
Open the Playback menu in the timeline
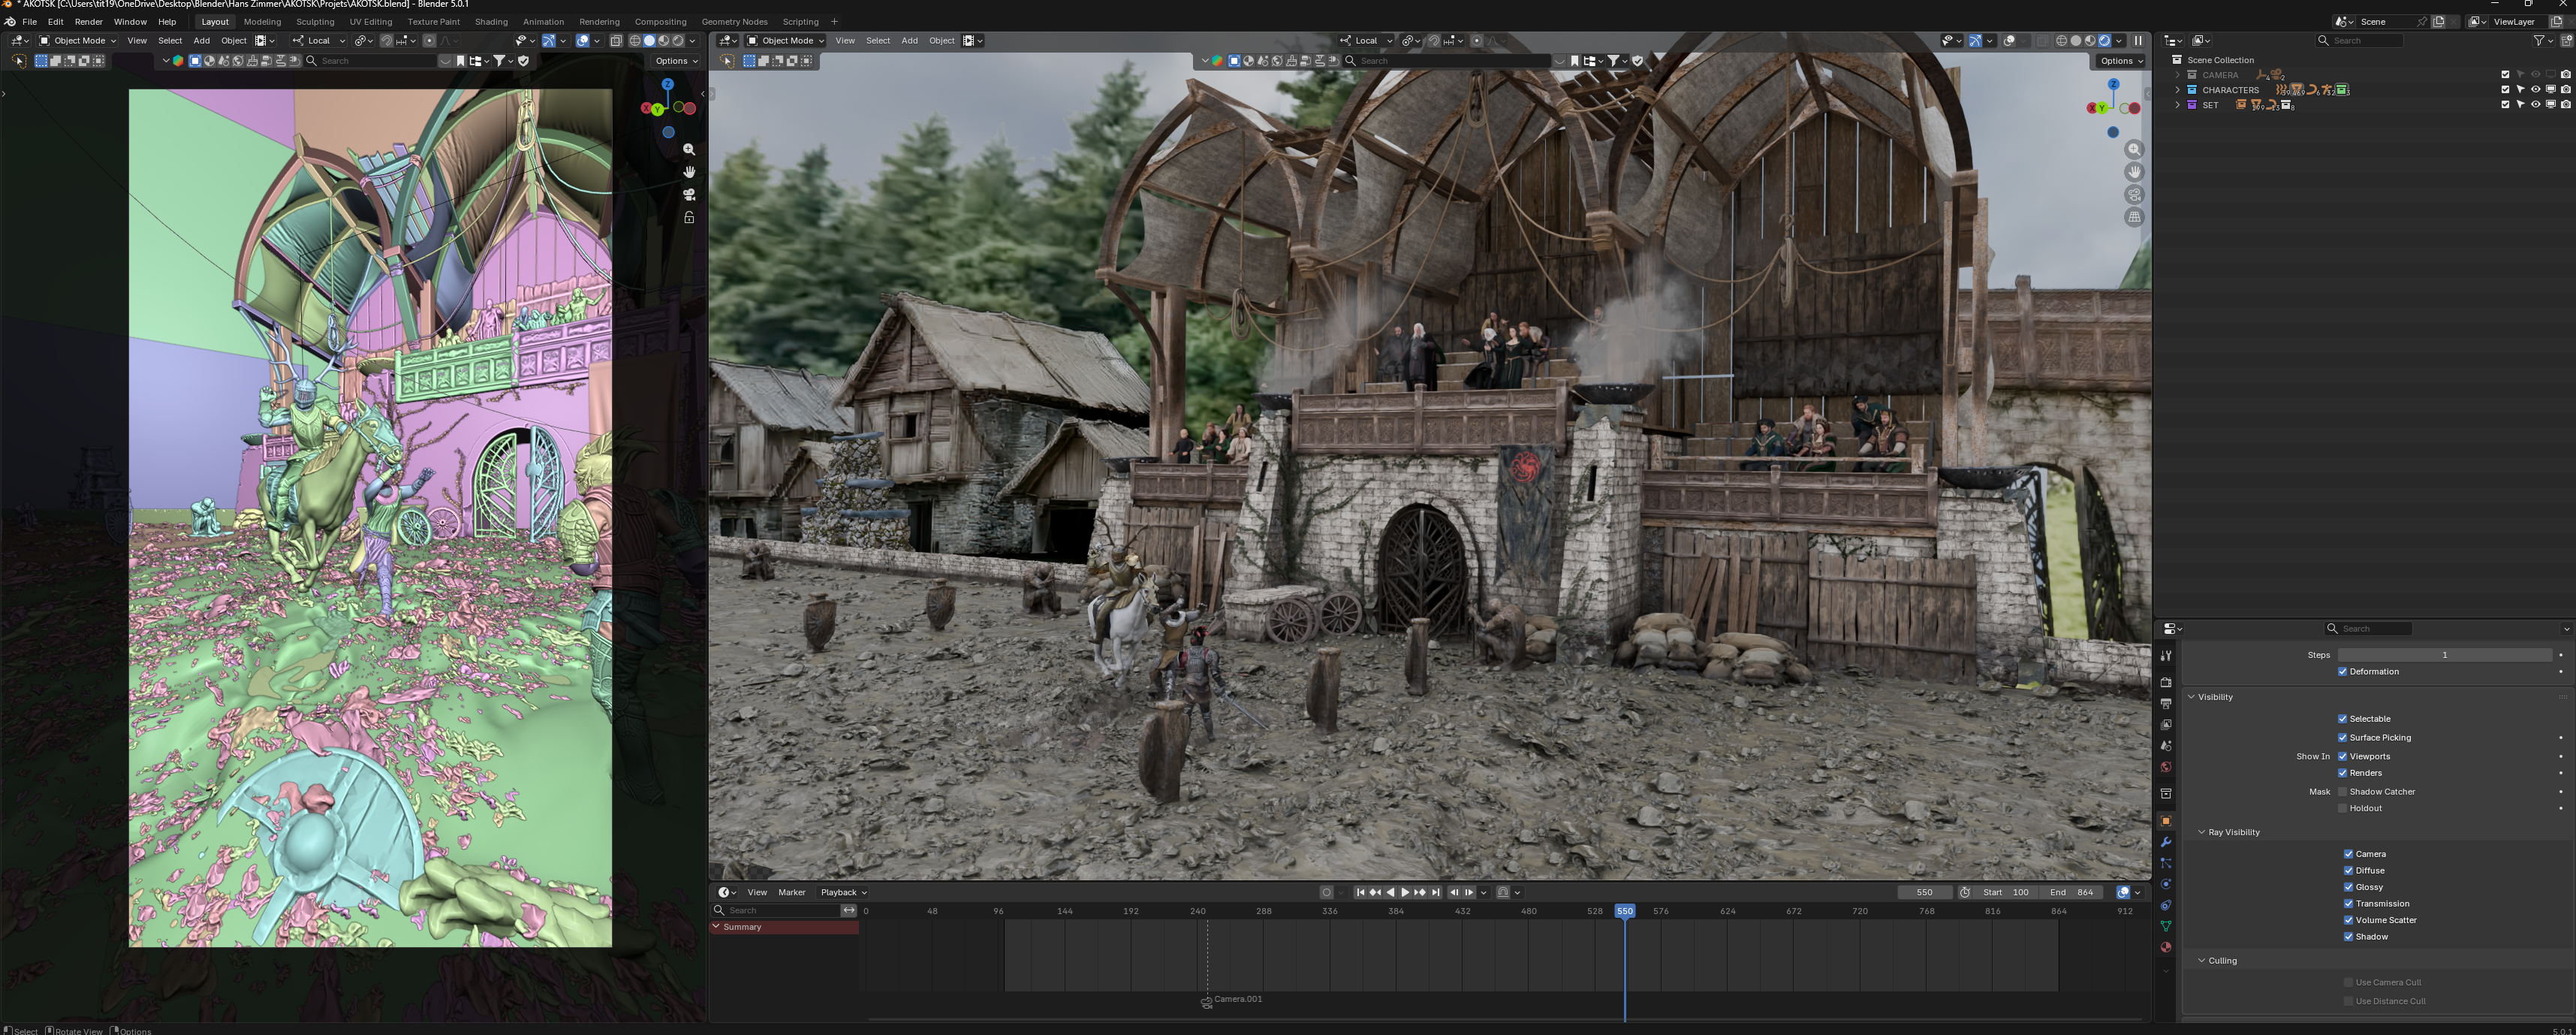(841, 892)
